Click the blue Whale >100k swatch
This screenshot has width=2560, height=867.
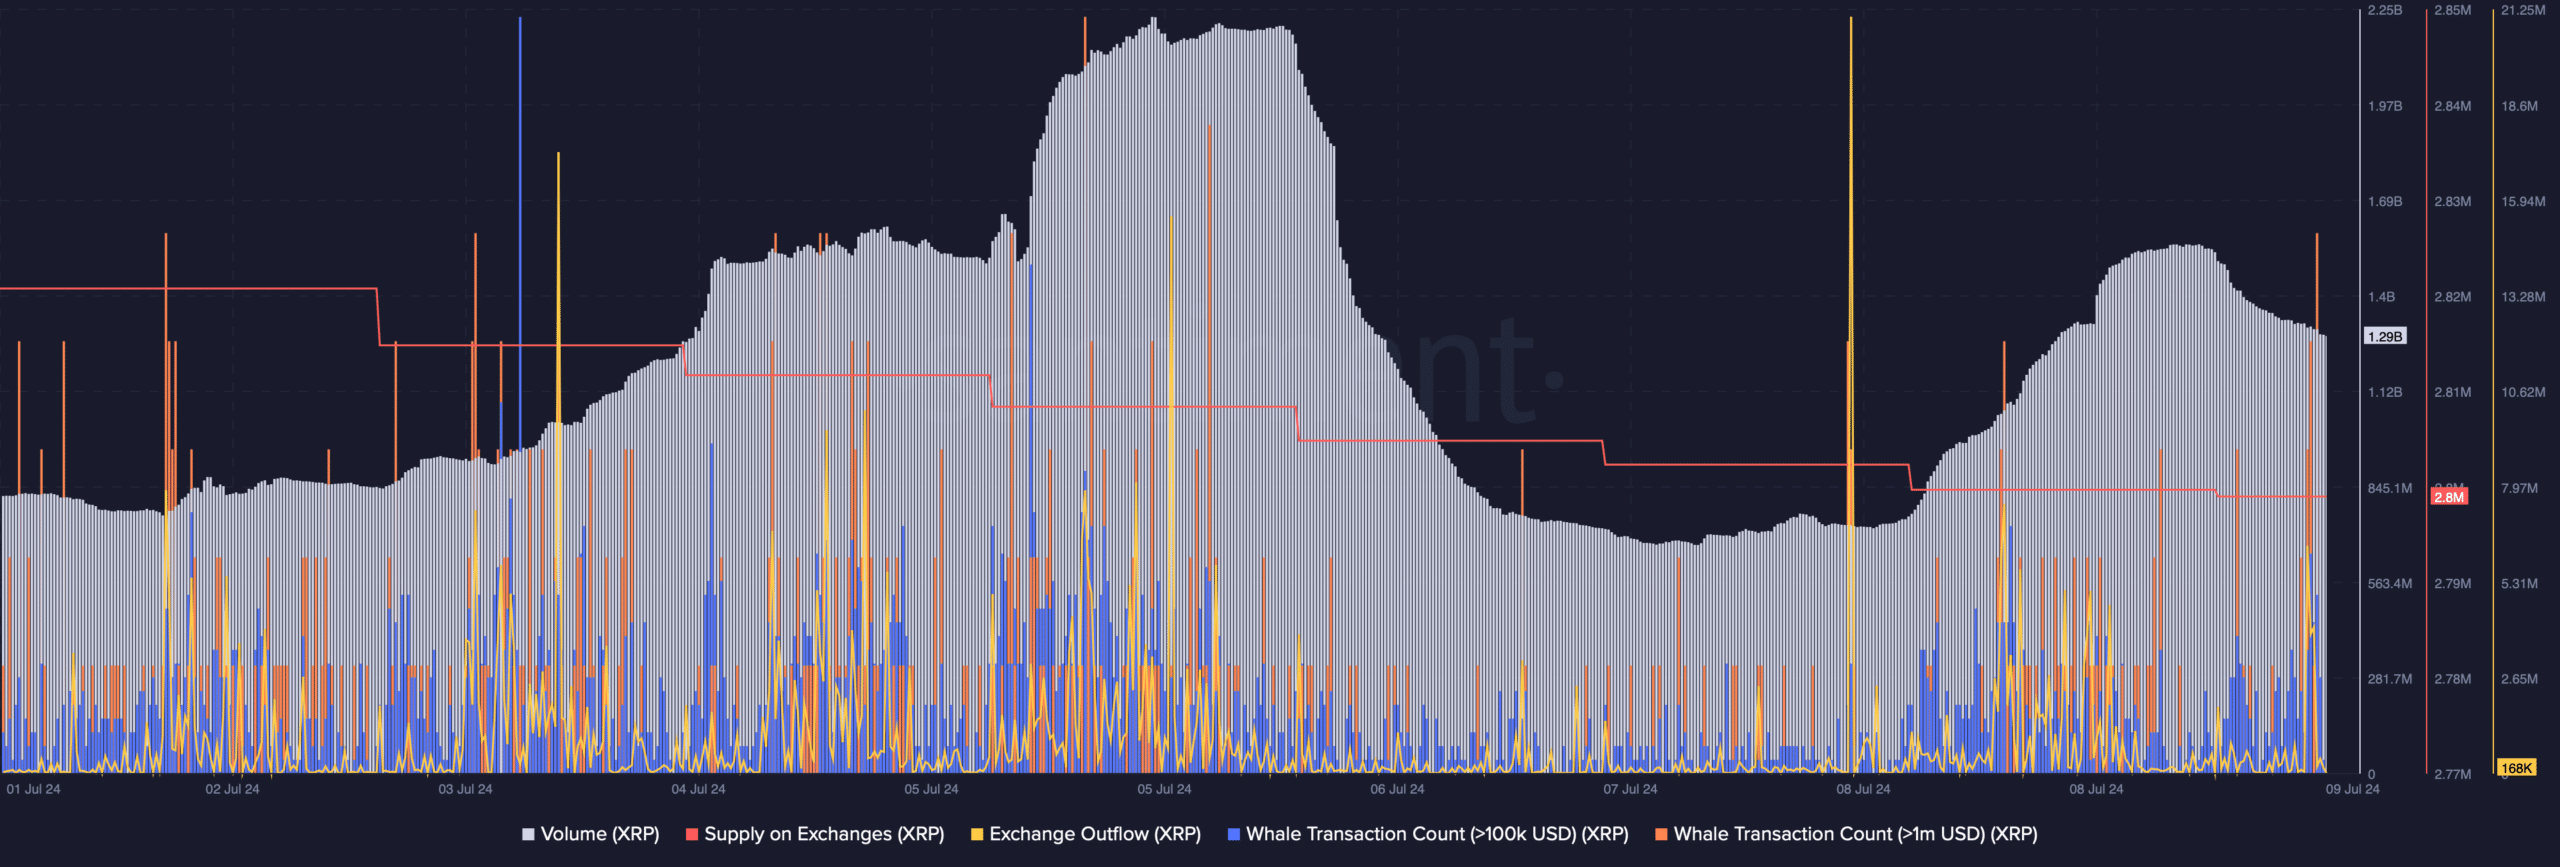pos(1234,834)
